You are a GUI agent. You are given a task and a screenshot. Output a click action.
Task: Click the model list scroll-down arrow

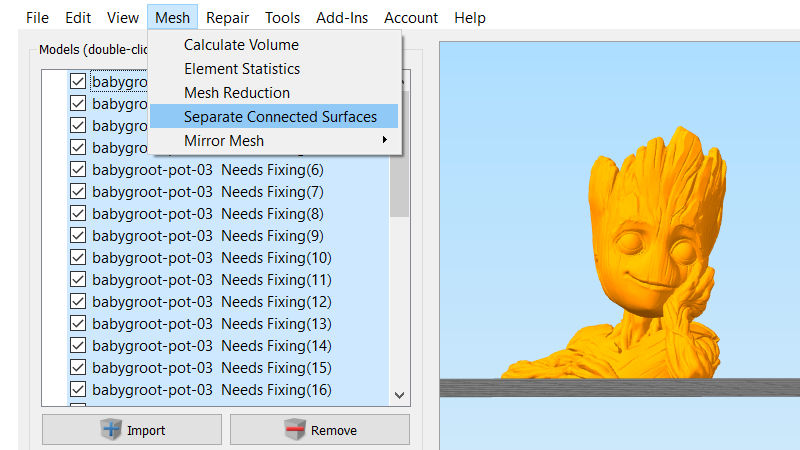pyautogui.click(x=399, y=395)
